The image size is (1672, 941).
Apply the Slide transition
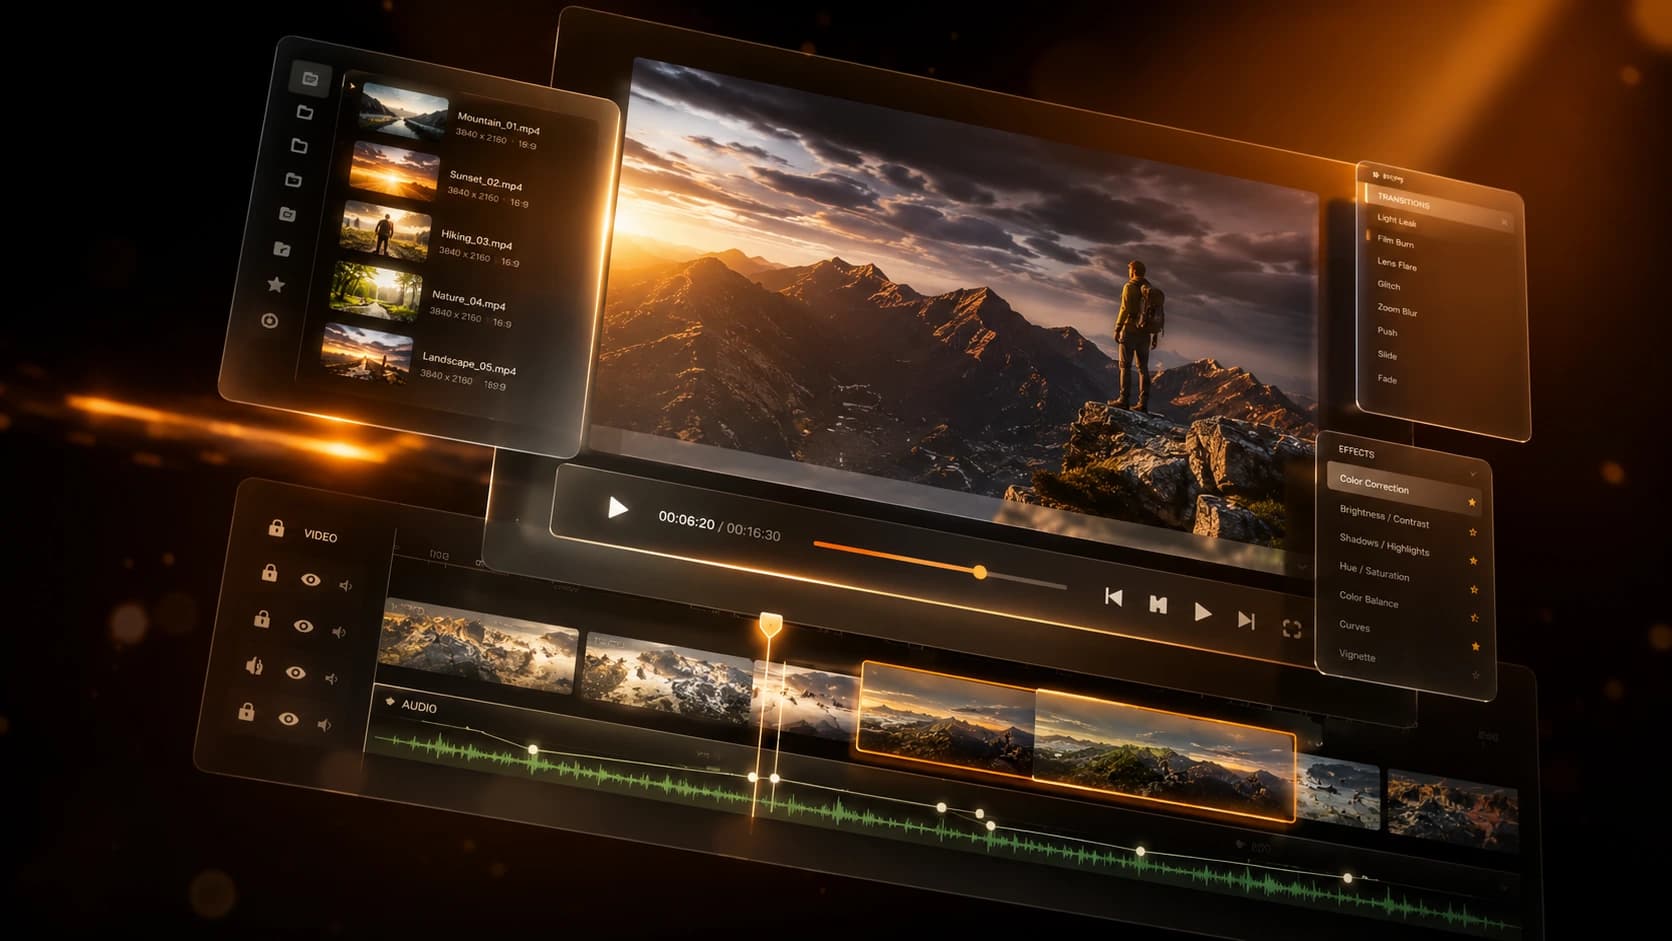tap(1387, 355)
